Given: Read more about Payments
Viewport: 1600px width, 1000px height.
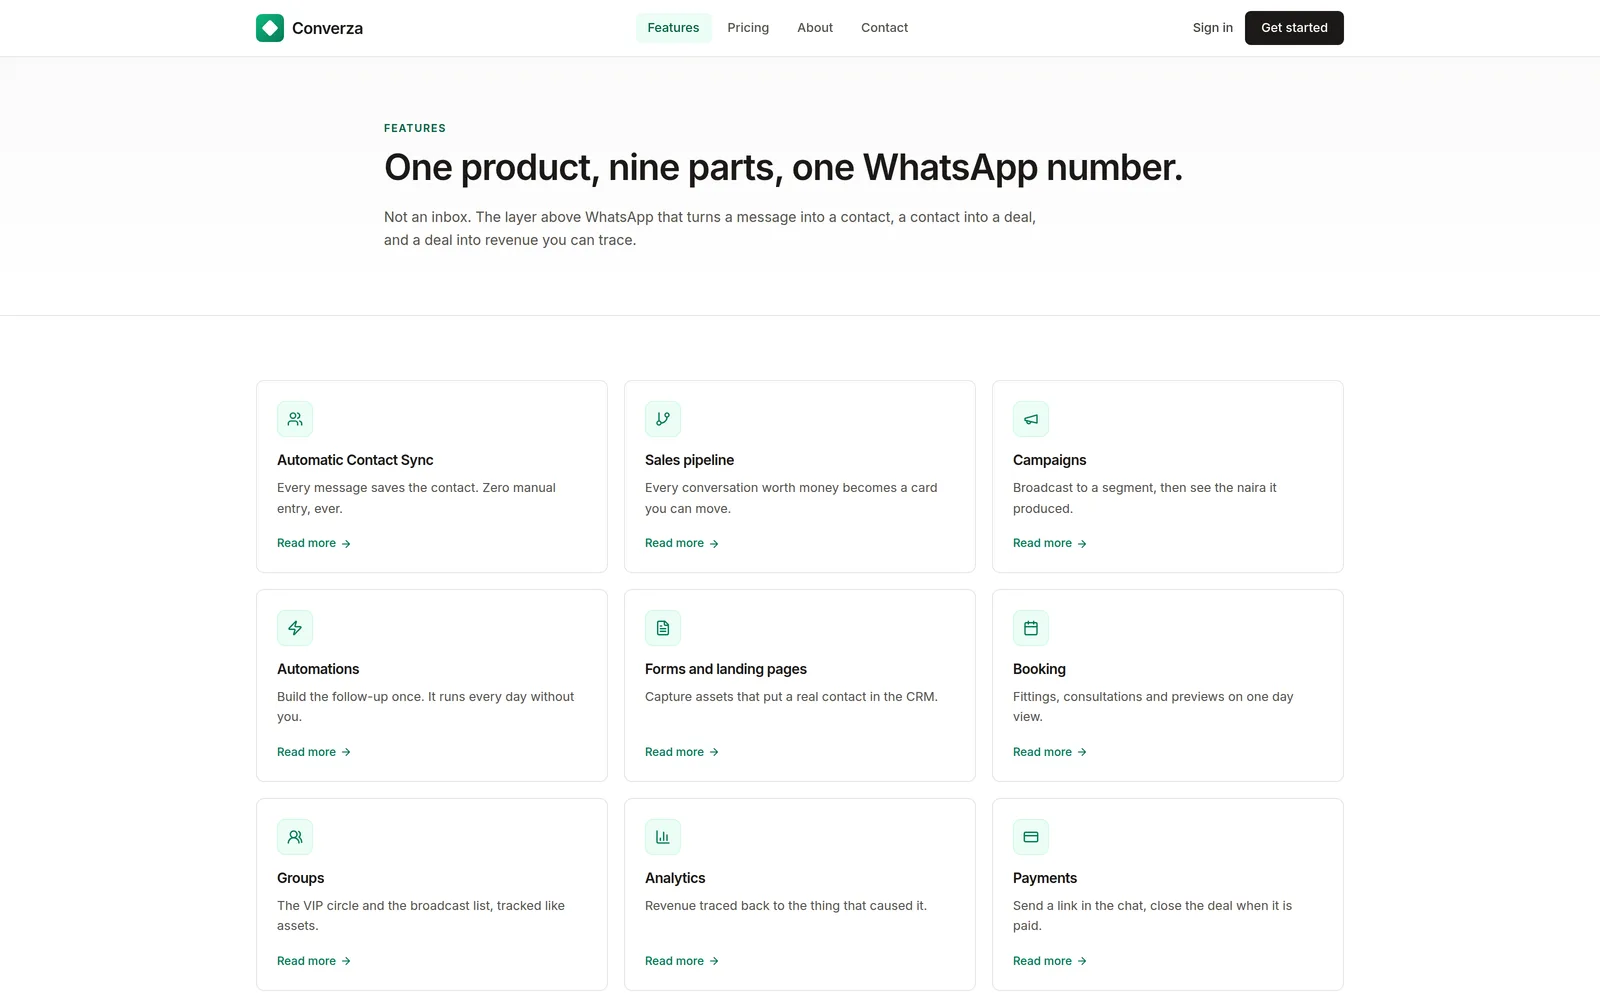Looking at the screenshot, I should 1050,961.
